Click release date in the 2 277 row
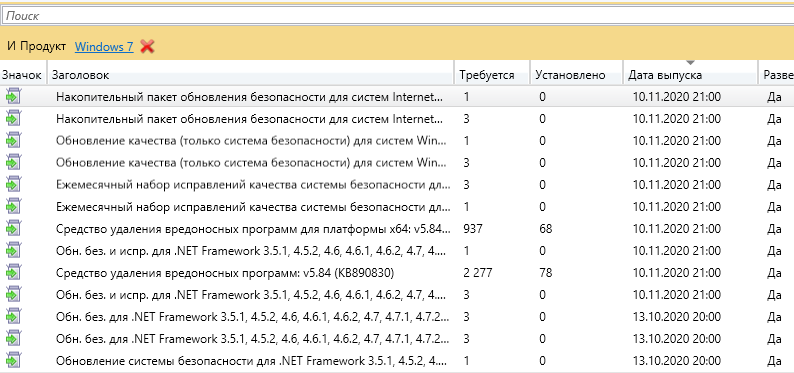This screenshot has width=794, height=373. (x=677, y=273)
